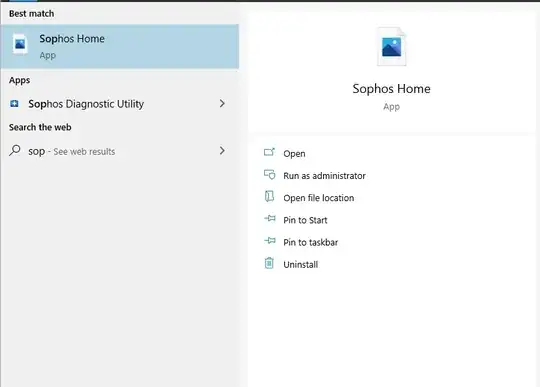This screenshot has width=540, height=387.
Task: Click the Sophos Home app icon in best match
Action: 20,44
